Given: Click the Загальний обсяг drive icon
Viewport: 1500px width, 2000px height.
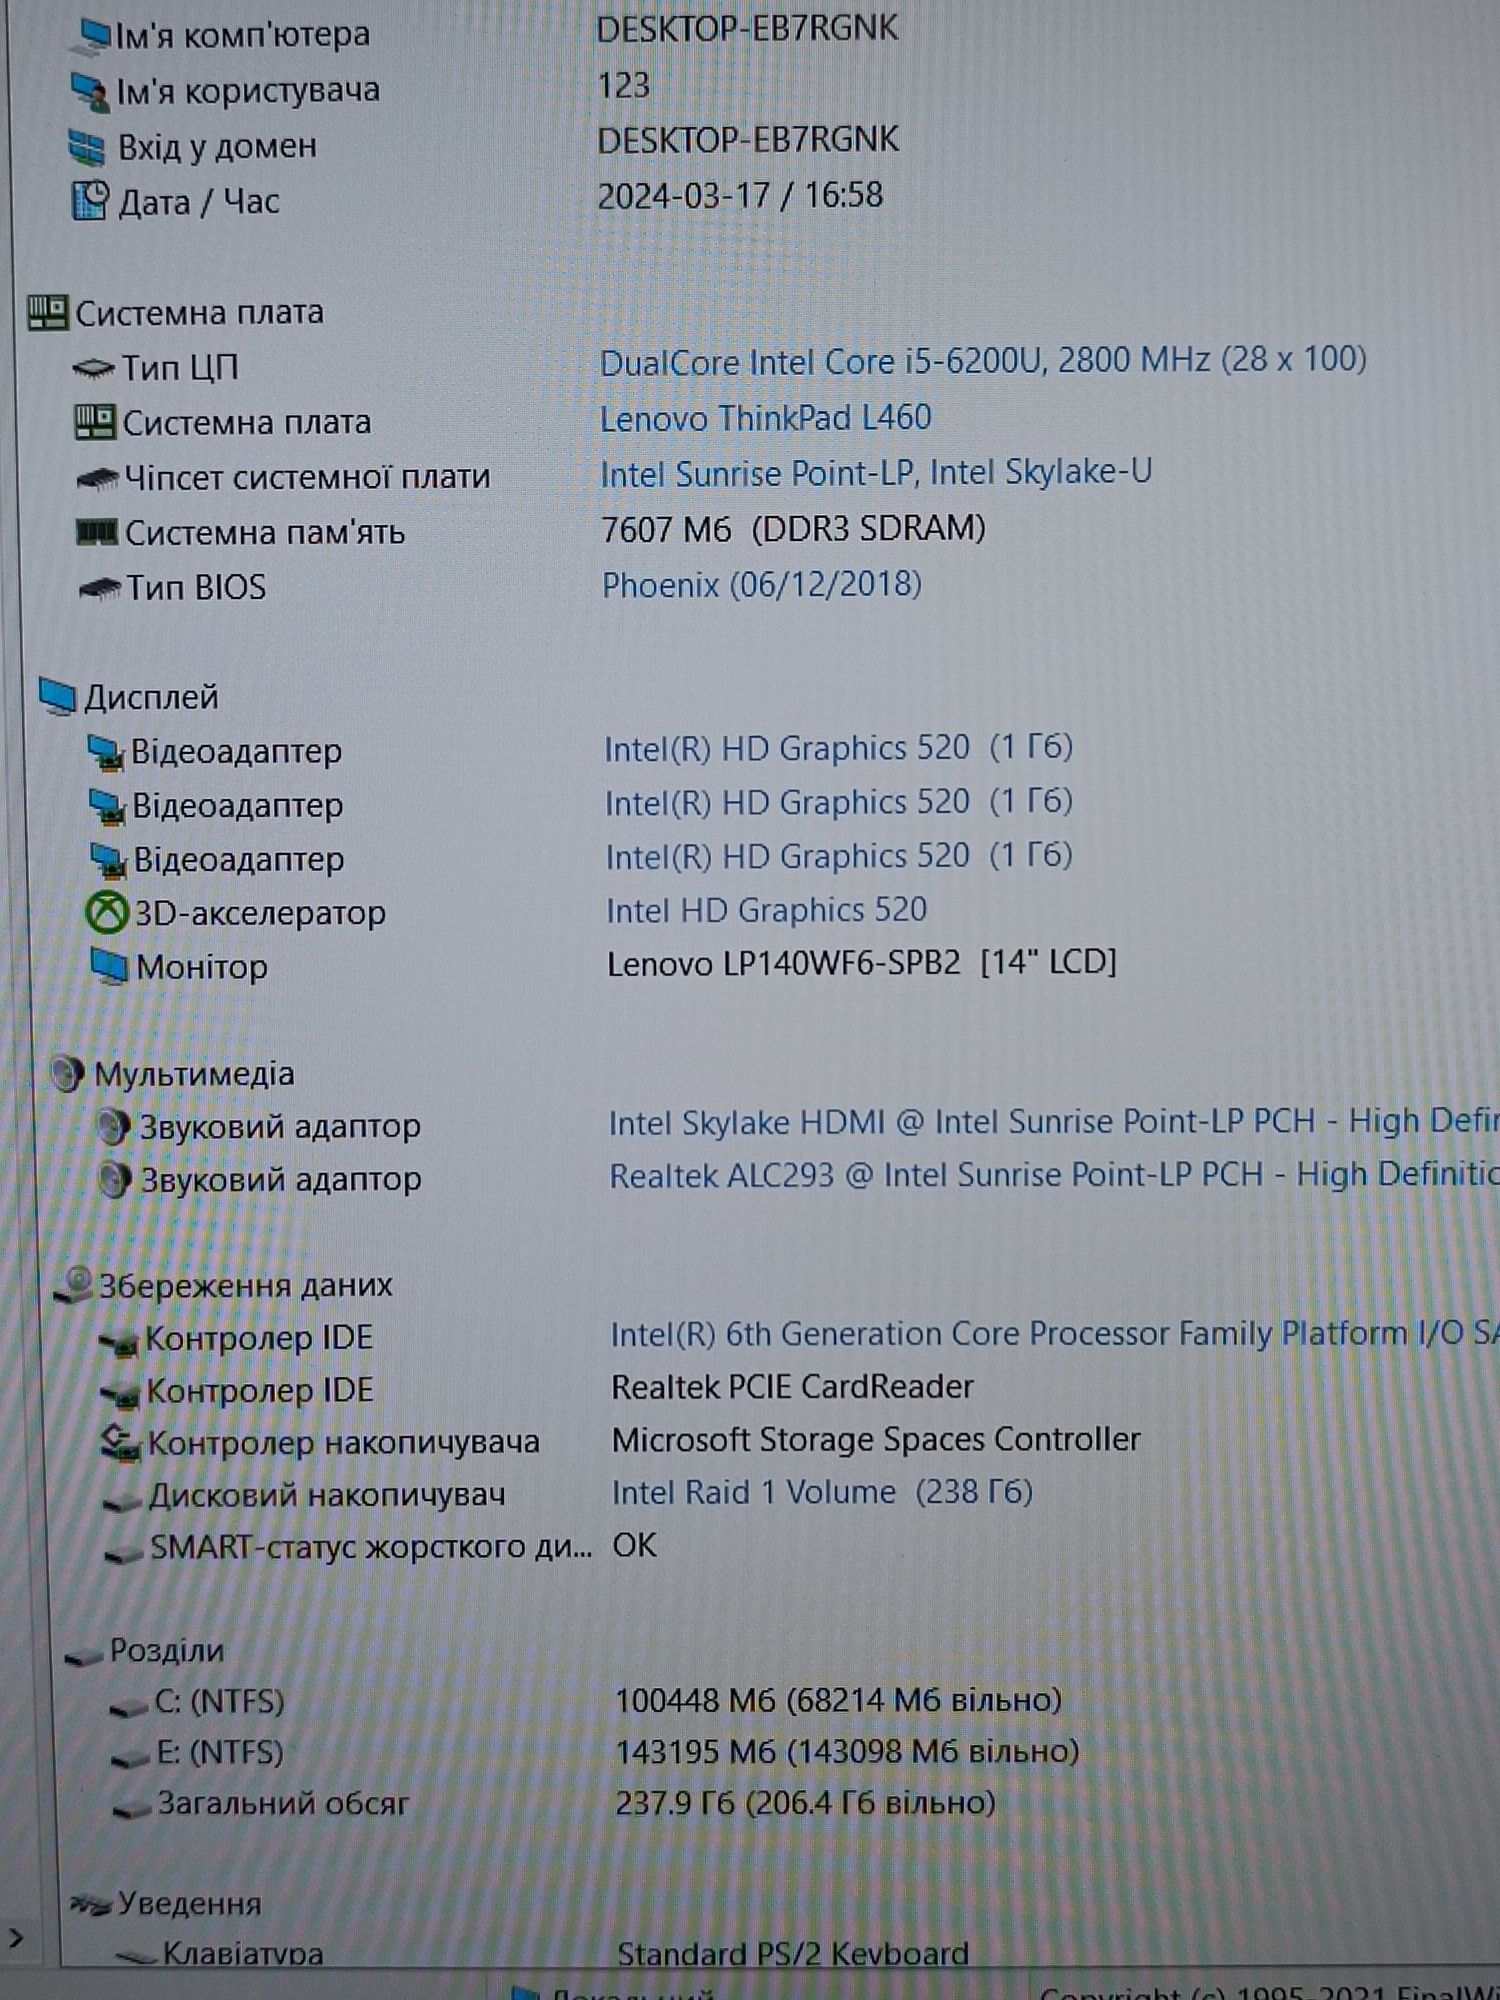Looking at the screenshot, I should [x=133, y=1810].
